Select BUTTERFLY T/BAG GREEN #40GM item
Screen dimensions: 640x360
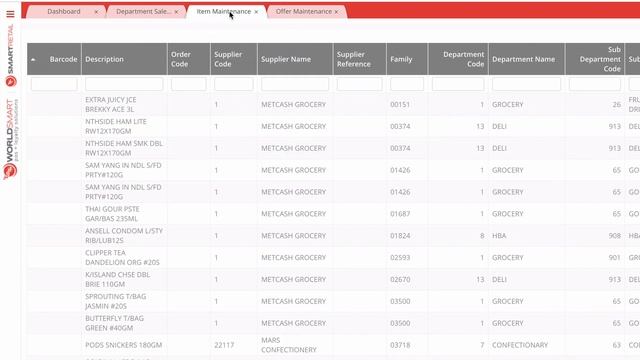(x=115, y=323)
